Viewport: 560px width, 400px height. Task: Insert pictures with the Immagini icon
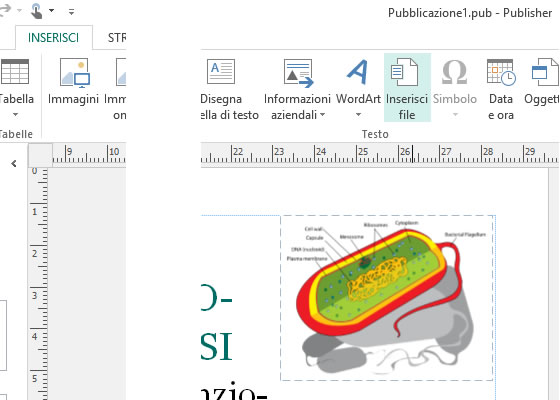74,73
